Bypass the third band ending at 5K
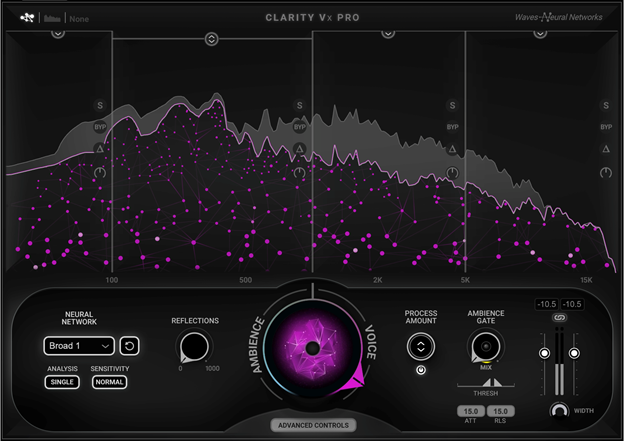This screenshot has height=441, width=624. (x=452, y=127)
